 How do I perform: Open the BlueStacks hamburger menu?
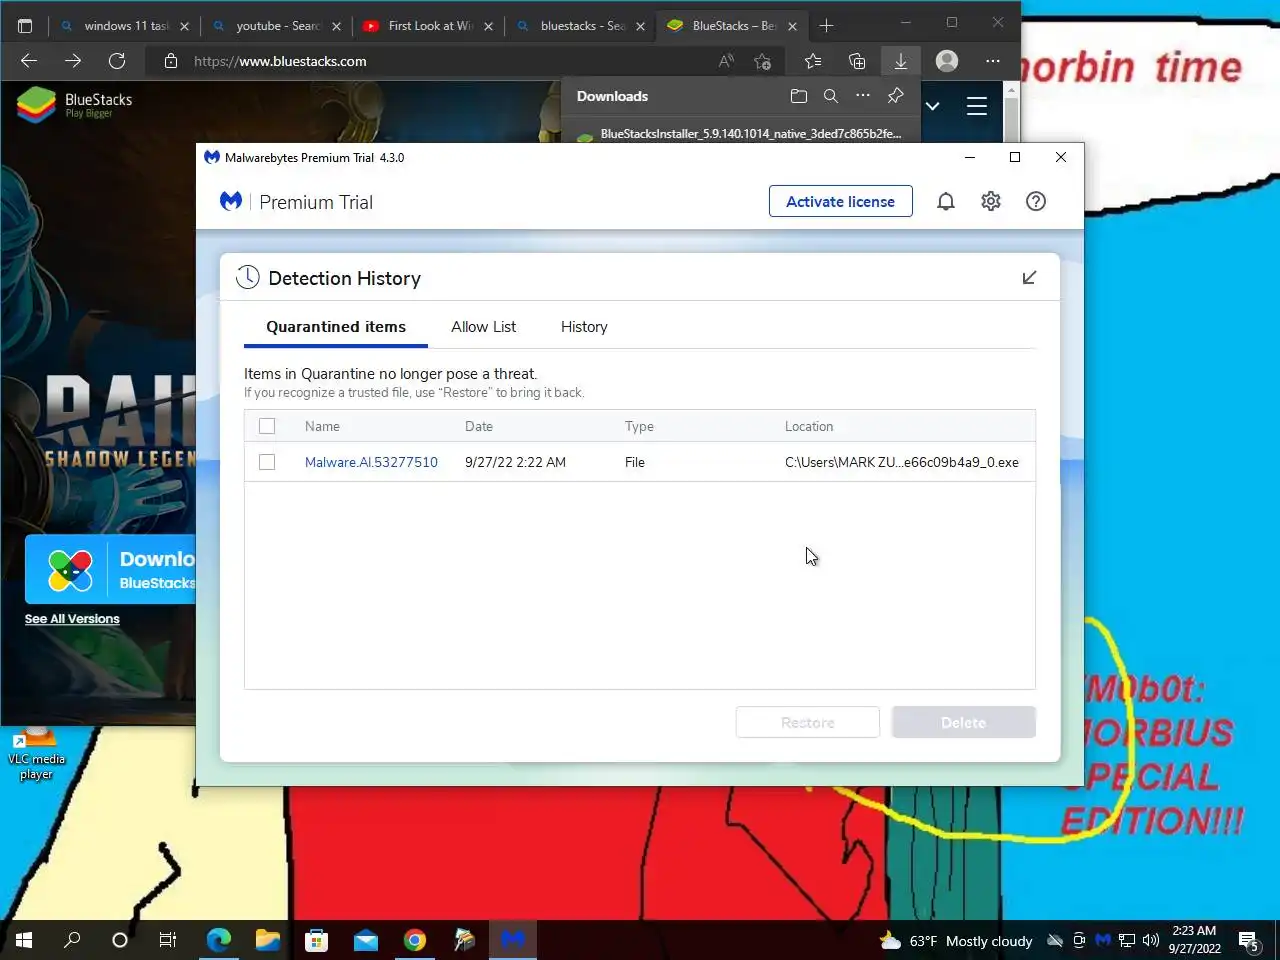pos(977,106)
